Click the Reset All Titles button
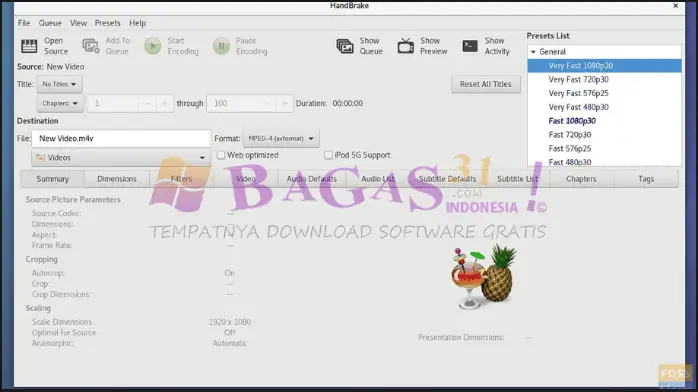 coord(486,84)
